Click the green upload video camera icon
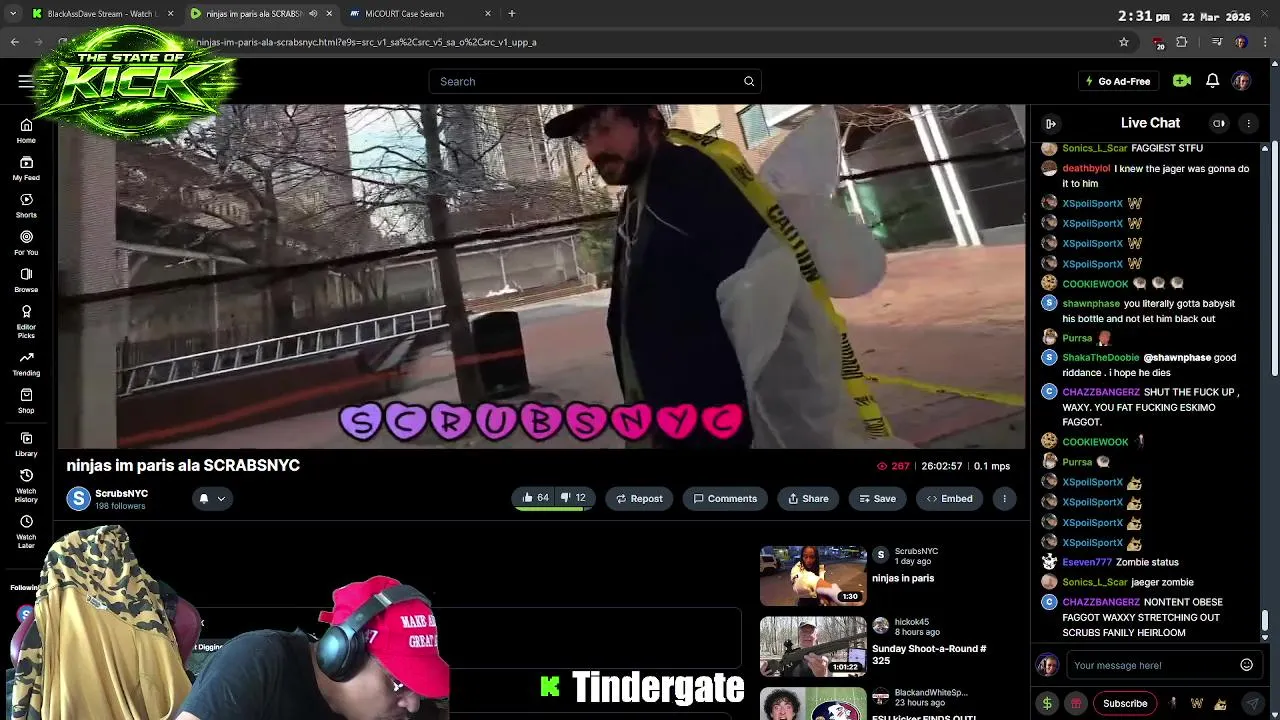The height and width of the screenshot is (720, 1280). pos(1182,81)
